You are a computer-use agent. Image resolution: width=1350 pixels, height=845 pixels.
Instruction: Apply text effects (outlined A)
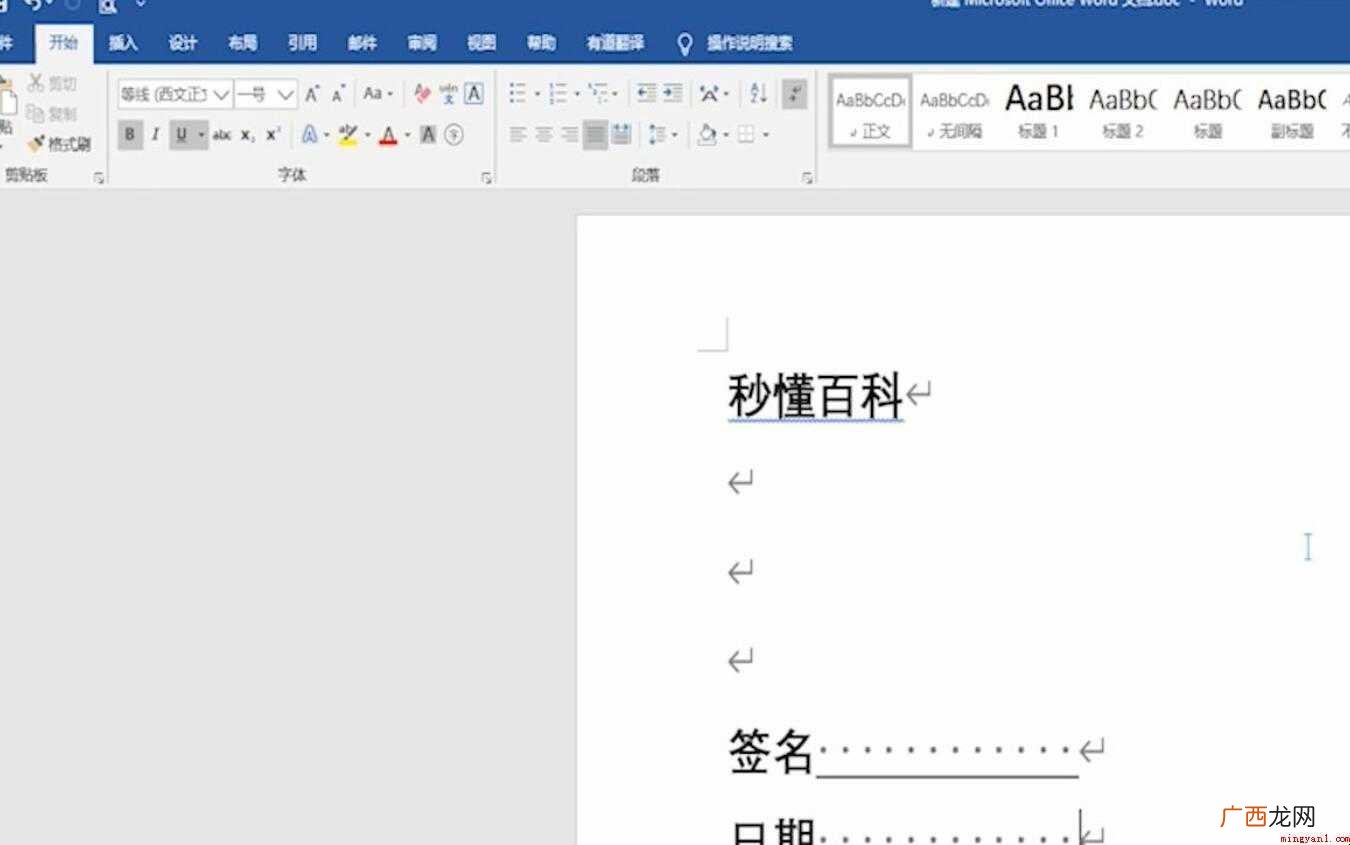coord(310,134)
